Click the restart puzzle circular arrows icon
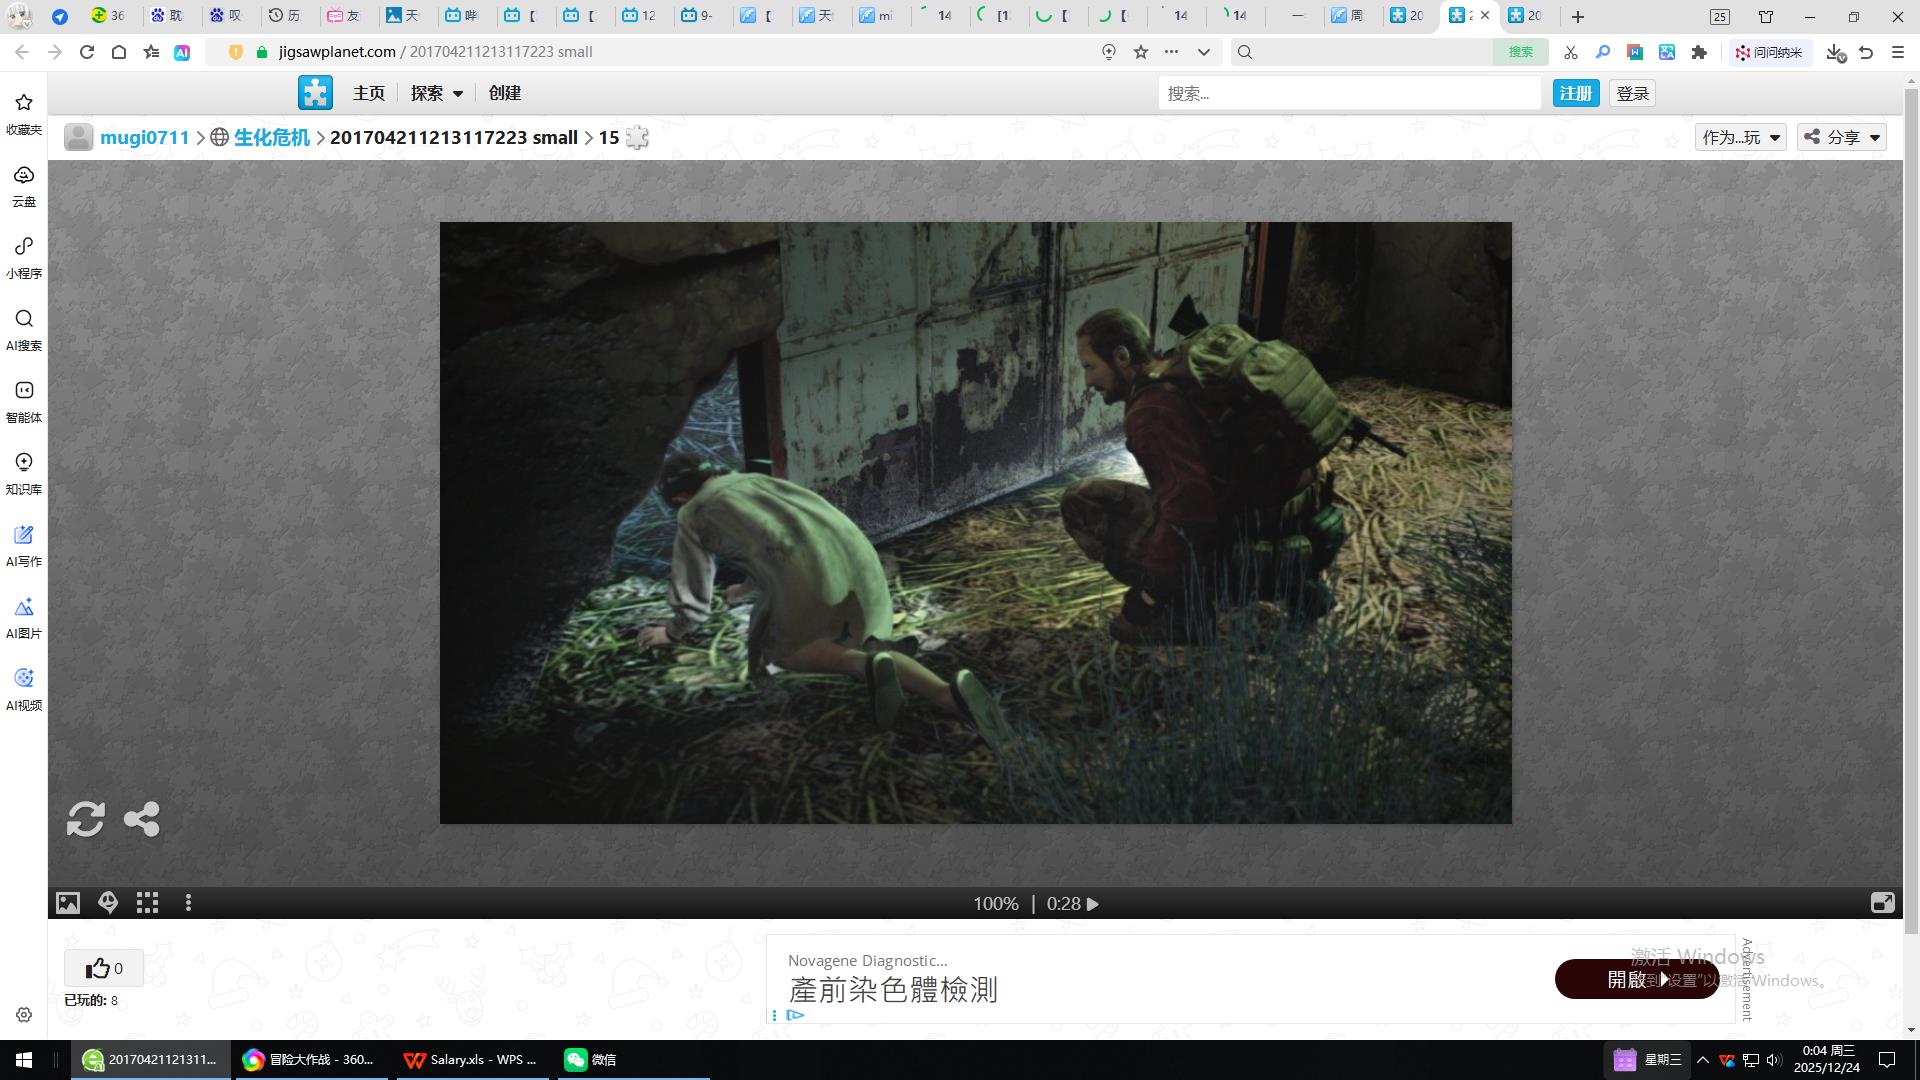The image size is (1920, 1080). [x=86, y=819]
